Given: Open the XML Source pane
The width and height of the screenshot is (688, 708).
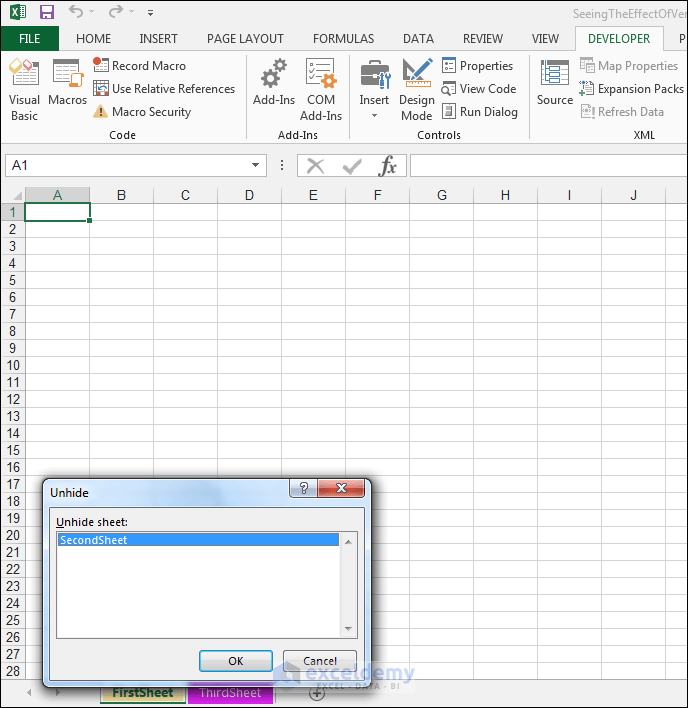Looking at the screenshot, I should pyautogui.click(x=555, y=82).
